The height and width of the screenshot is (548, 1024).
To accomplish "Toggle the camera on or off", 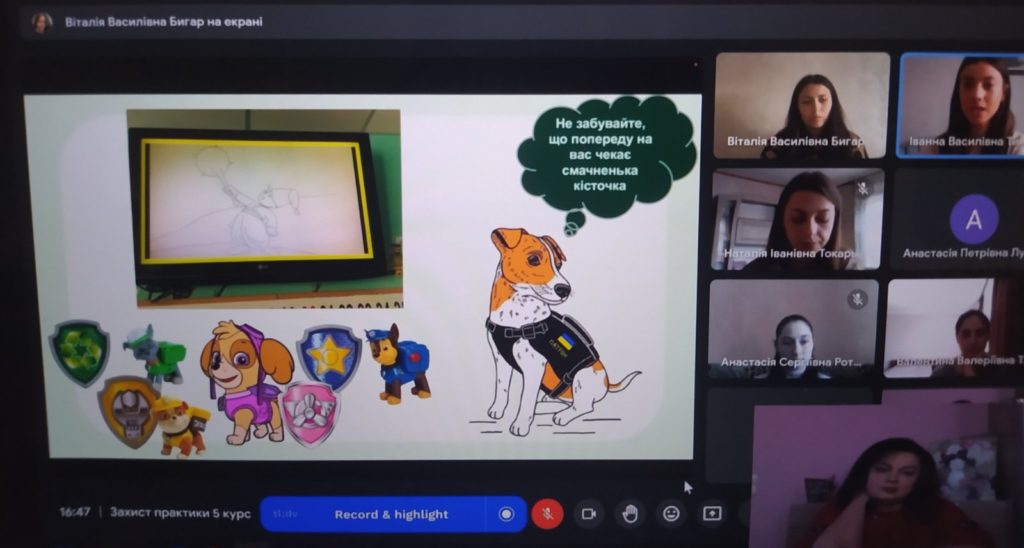I will [x=589, y=514].
